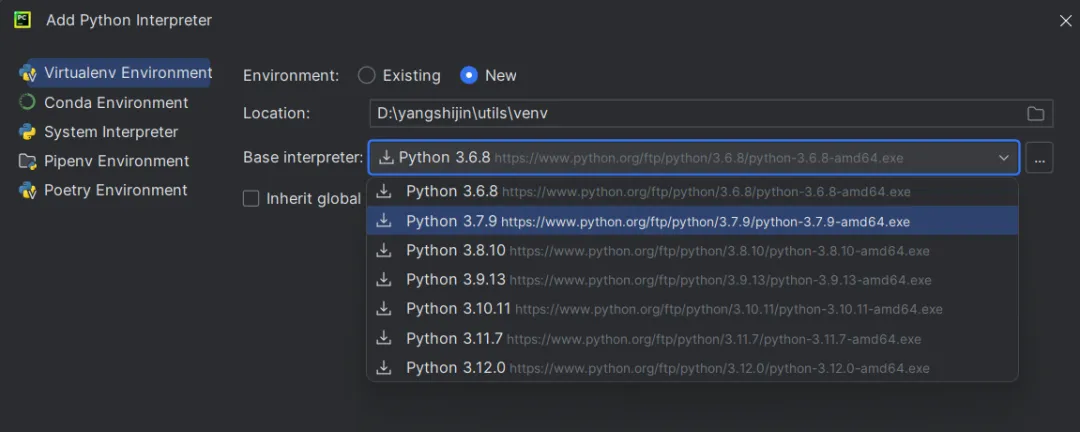1080x432 pixels.
Task: Click the Poetry Environment python icon
Action: (x=28, y=190)
